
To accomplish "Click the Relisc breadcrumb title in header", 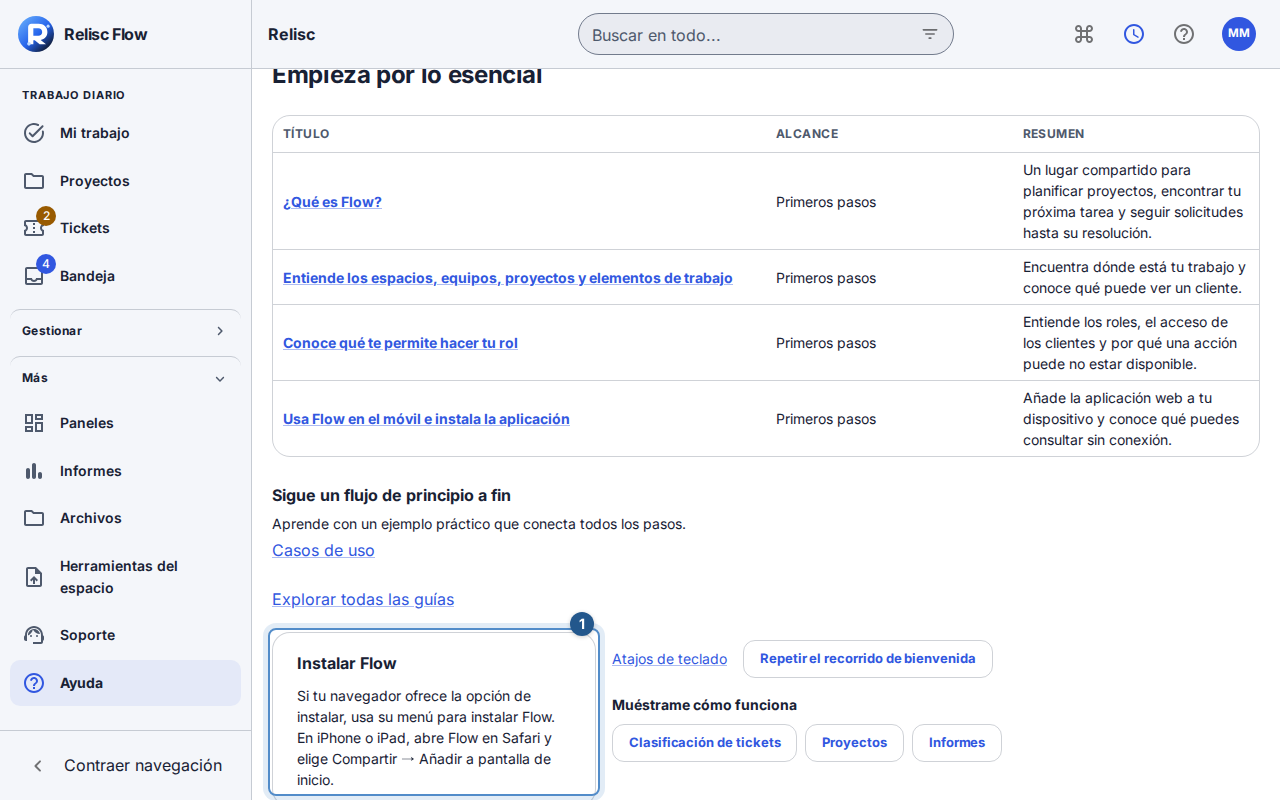I will tap(291, 34).
